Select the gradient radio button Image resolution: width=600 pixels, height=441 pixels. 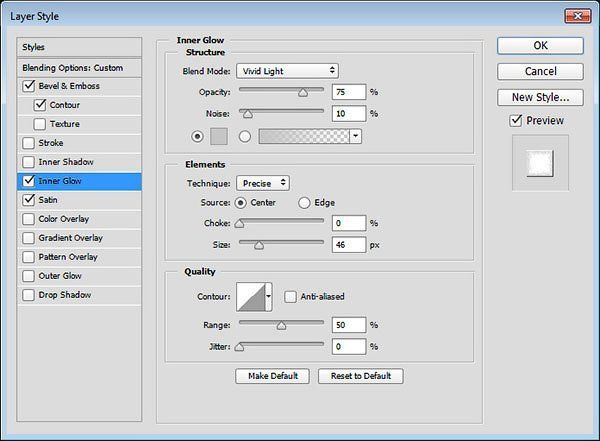click(245, 136)
